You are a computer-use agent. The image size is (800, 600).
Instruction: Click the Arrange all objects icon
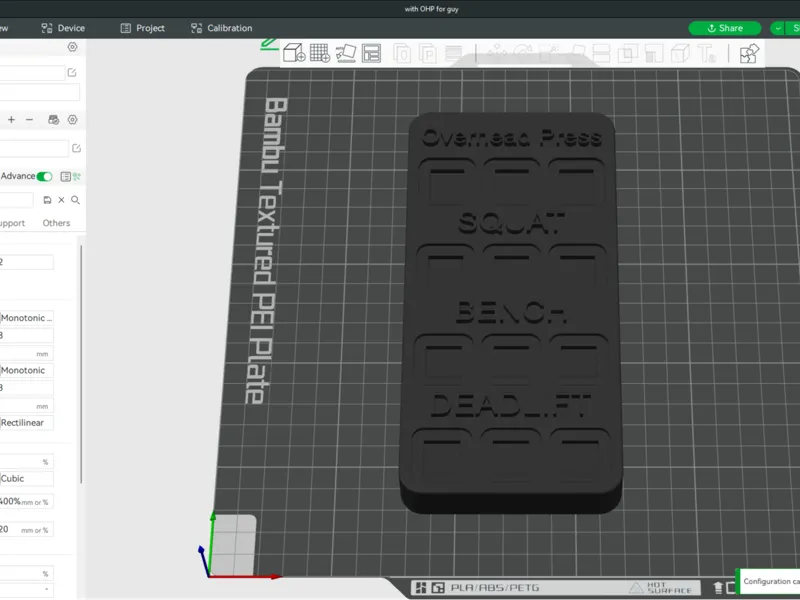[371, 53]
